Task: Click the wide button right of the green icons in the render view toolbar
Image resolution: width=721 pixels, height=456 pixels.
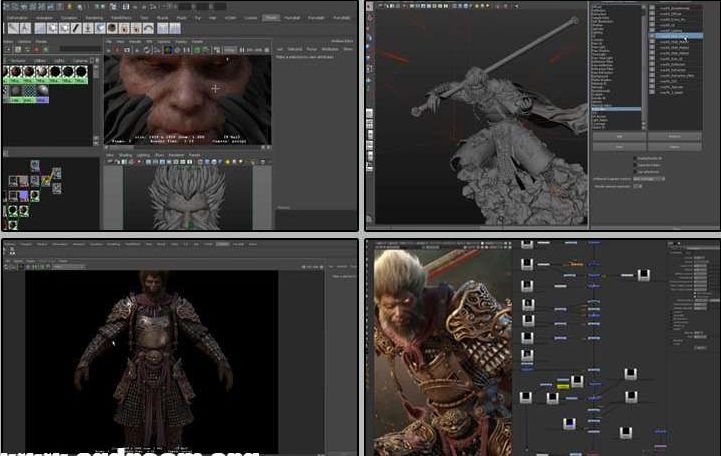Action: pos(230,49)
